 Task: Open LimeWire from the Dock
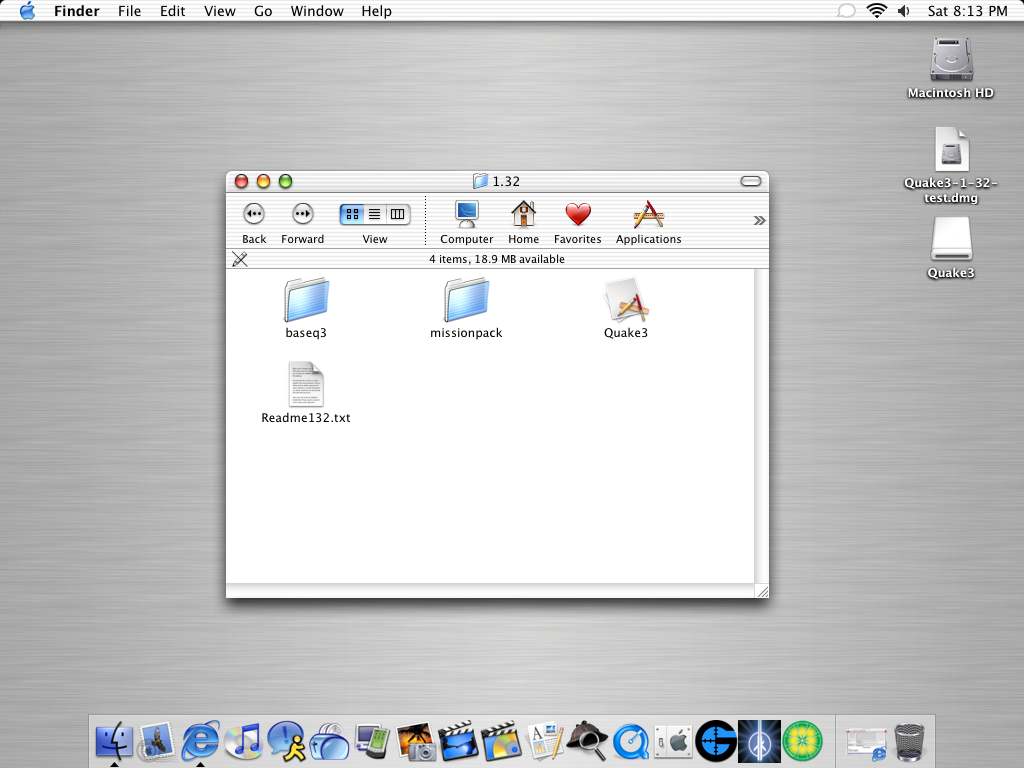click(x=802, y=741)
